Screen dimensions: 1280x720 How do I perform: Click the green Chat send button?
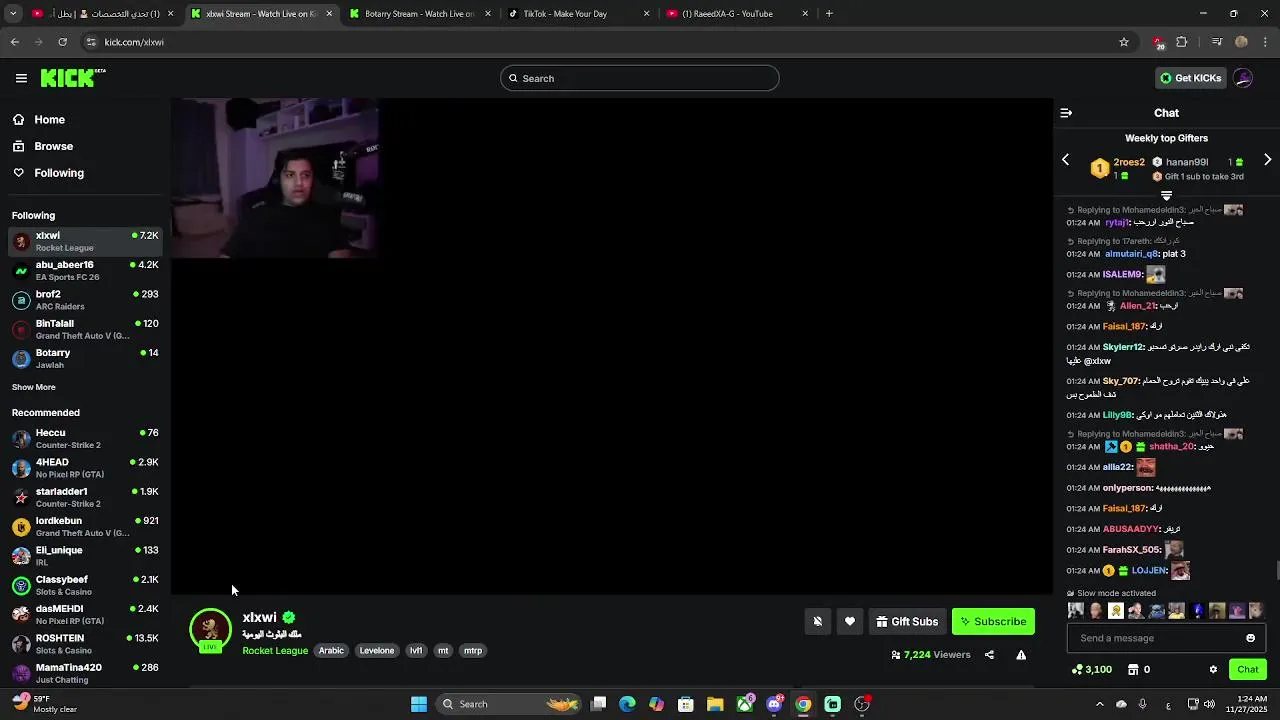[x=1247, y=669]
